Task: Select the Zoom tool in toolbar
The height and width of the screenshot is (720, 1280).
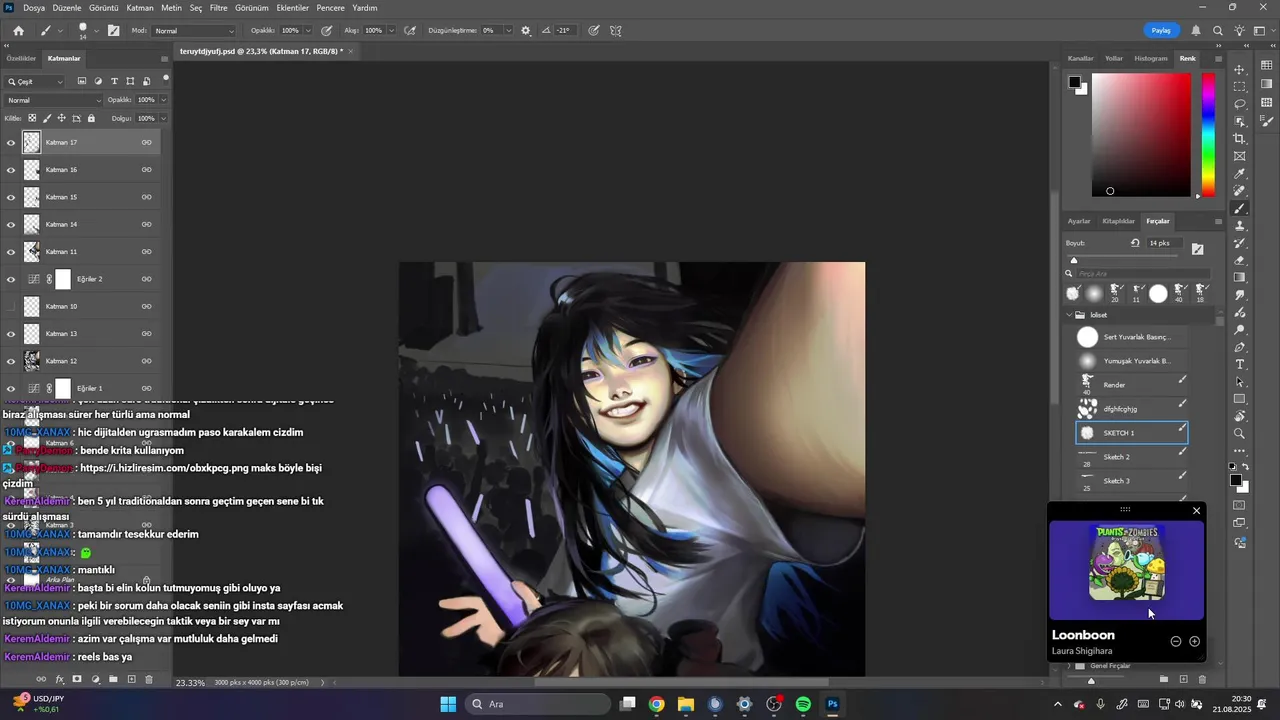Action: [1240, 433]
